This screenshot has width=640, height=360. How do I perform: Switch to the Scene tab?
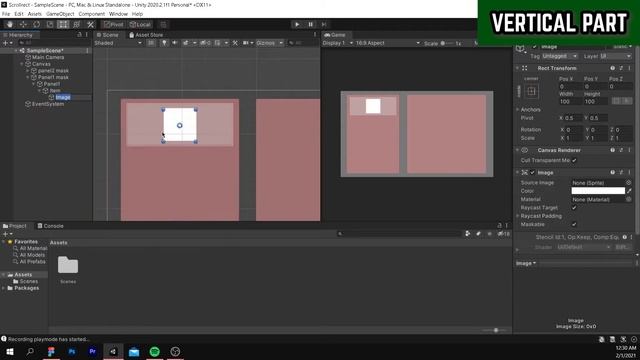[108, 35]
